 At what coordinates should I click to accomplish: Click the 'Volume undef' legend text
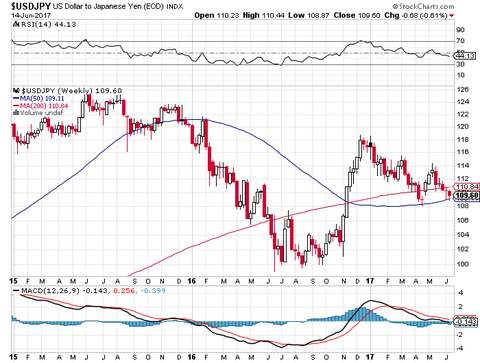pos(41,113)
